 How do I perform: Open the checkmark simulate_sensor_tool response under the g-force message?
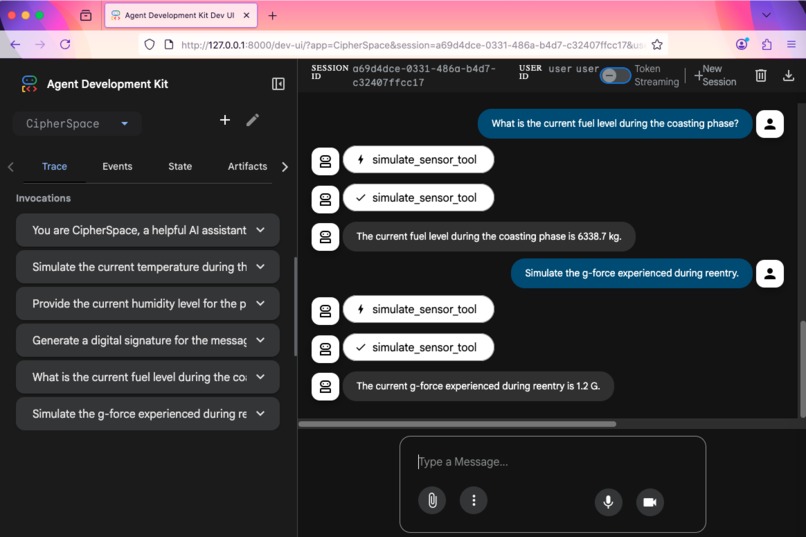tap(418, 347)
